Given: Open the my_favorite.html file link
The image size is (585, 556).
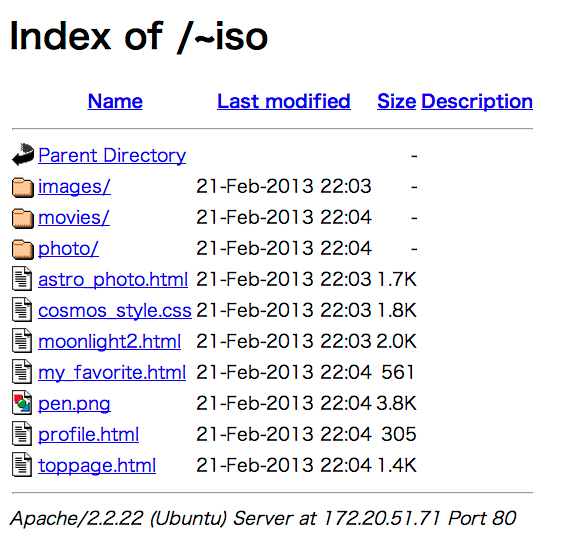Looking at the screenshot, I should coord(112,372).
